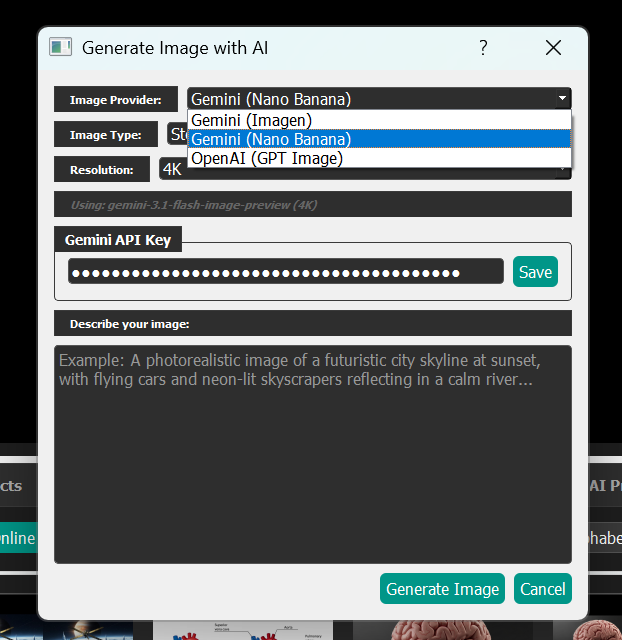
Task: Open heart diagram thumbnail in background window
Action: (x=243, y=630)
